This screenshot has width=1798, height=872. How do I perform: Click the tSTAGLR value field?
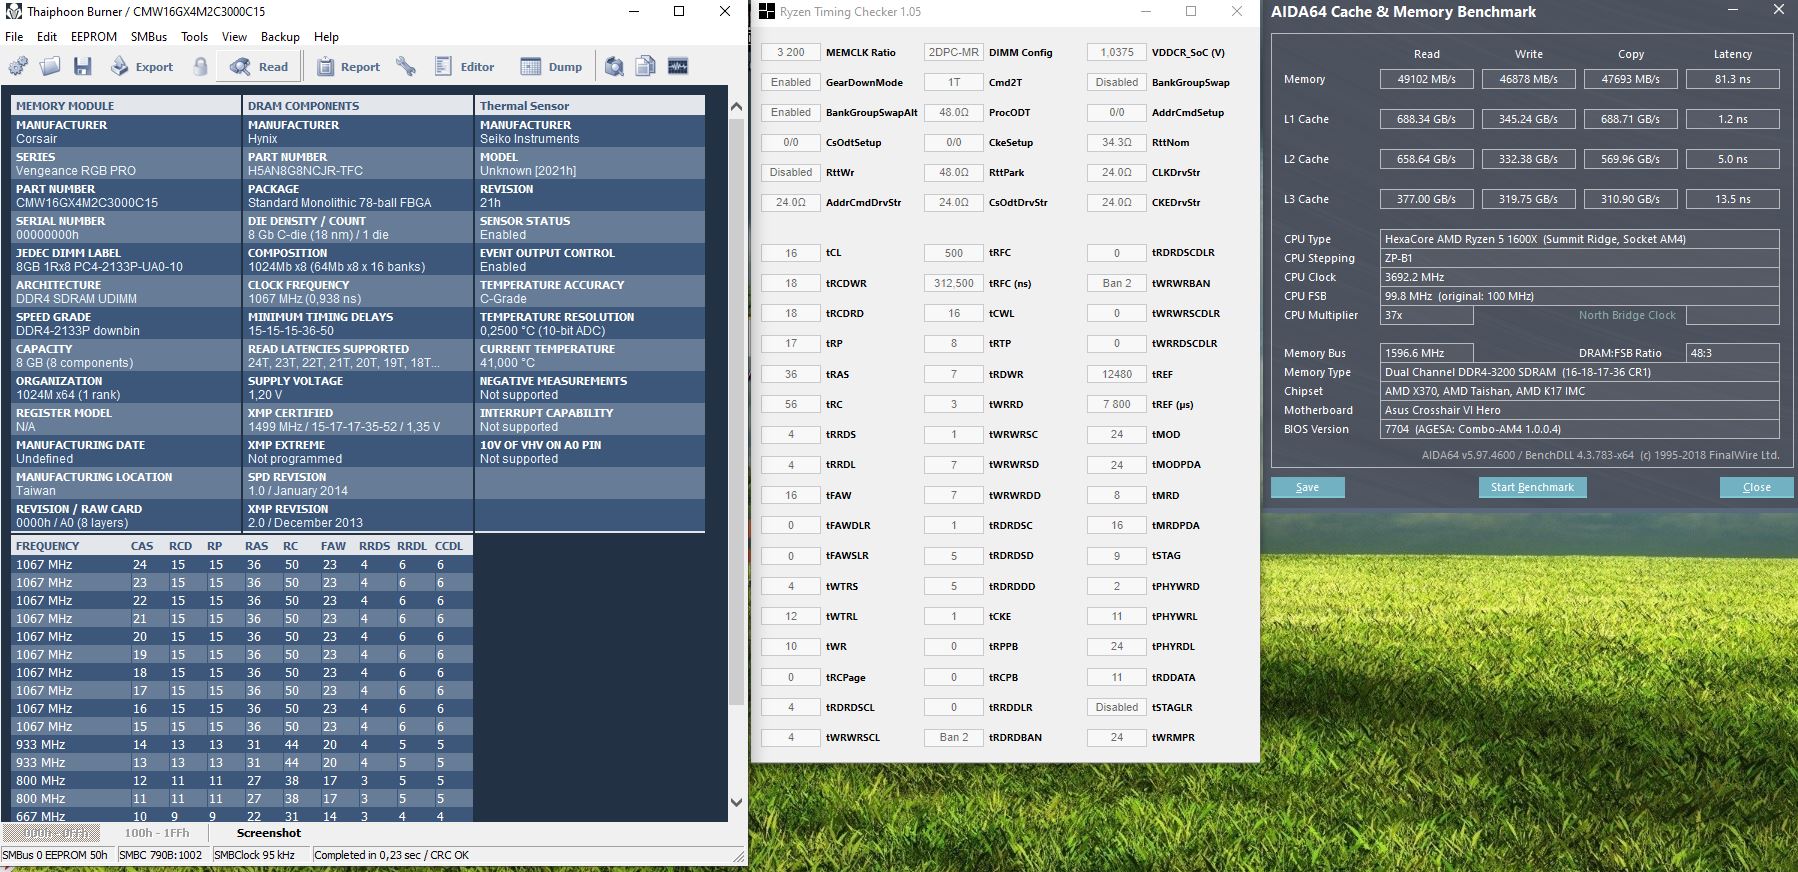1117,707
